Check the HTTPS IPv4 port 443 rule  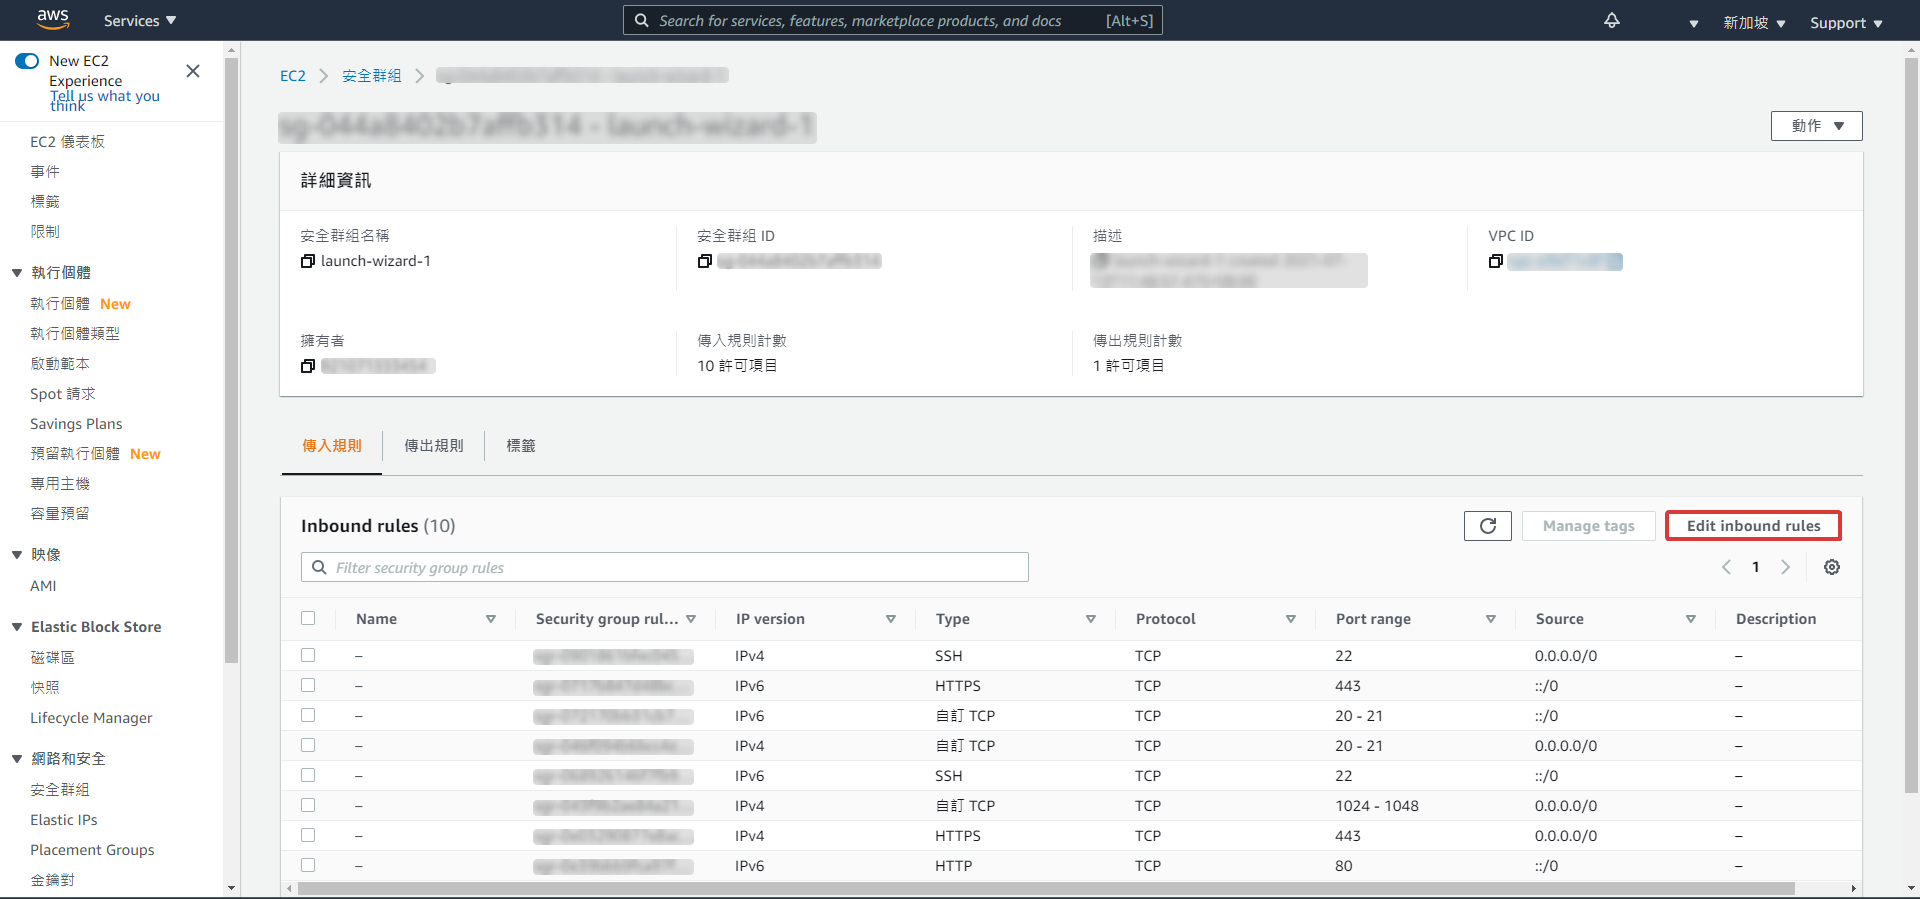308,835
